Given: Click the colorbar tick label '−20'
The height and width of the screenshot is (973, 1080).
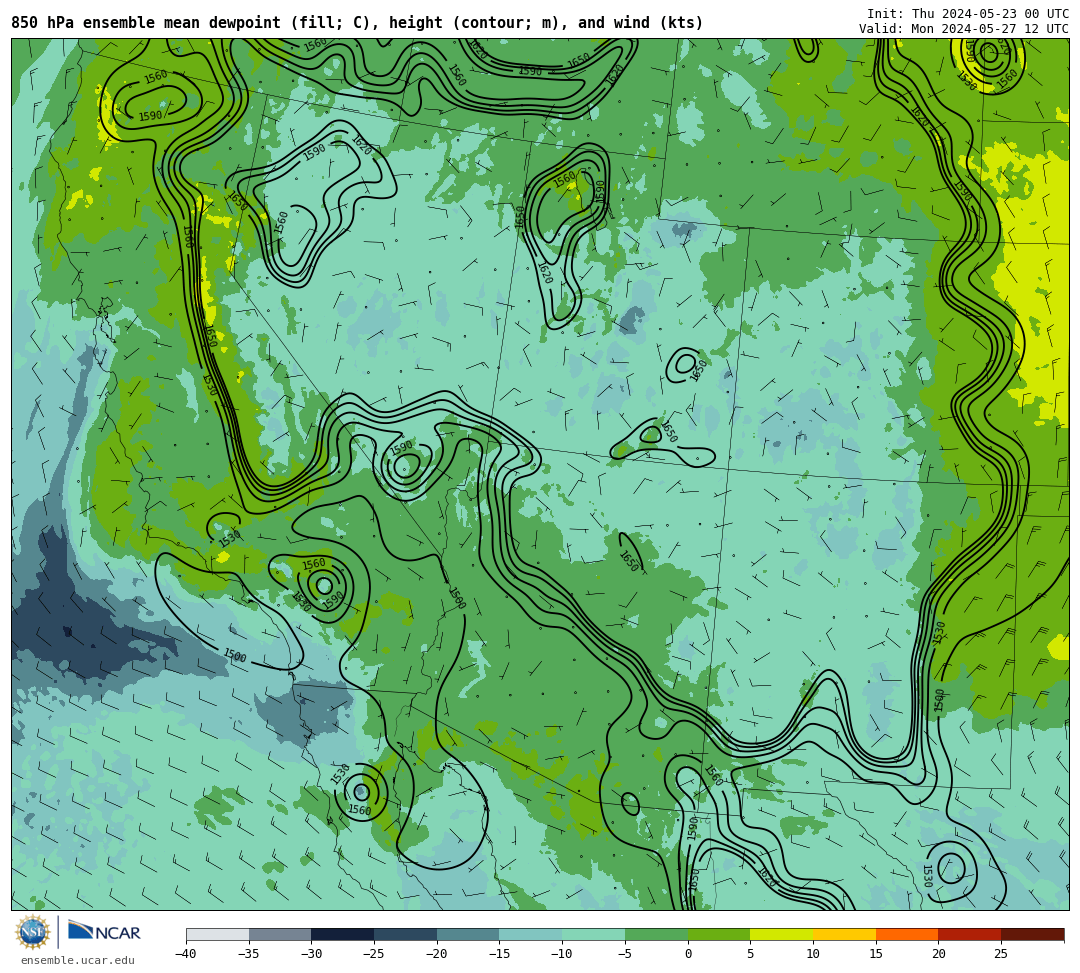Looking at the screenshot, I should (x=437, y=954).
